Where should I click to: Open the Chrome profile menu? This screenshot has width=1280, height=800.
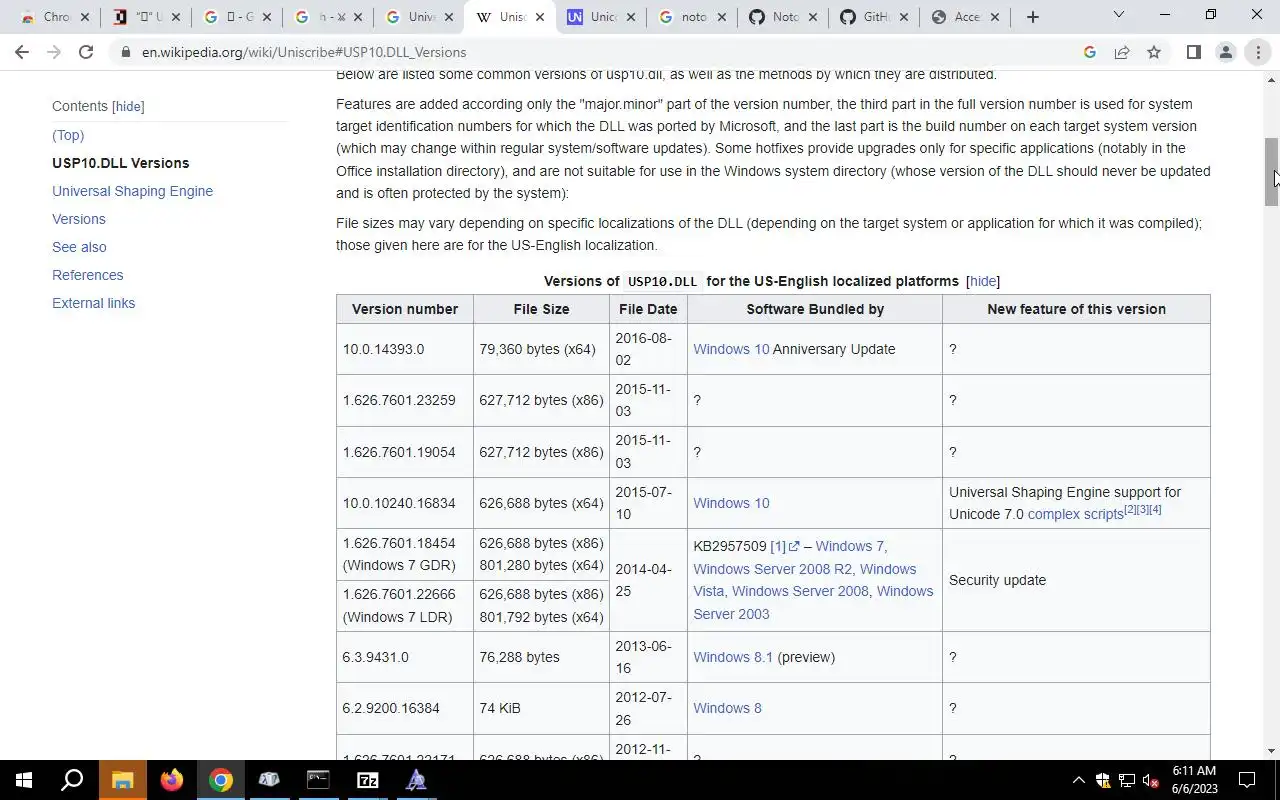click(x=1225, y=52)
